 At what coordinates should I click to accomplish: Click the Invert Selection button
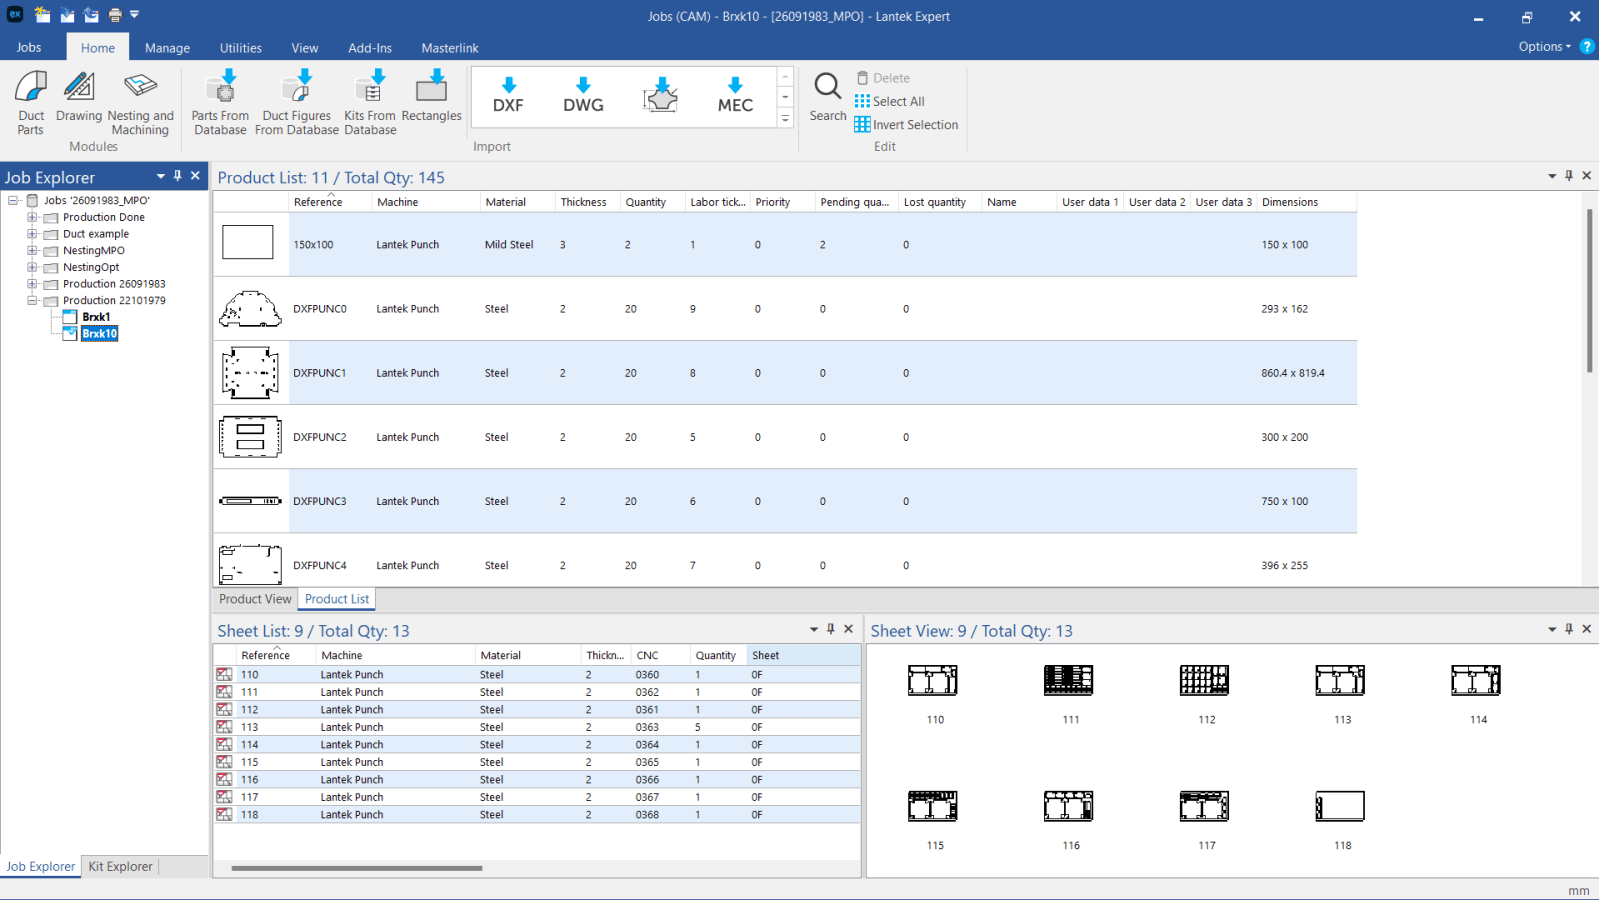(906, 125)
